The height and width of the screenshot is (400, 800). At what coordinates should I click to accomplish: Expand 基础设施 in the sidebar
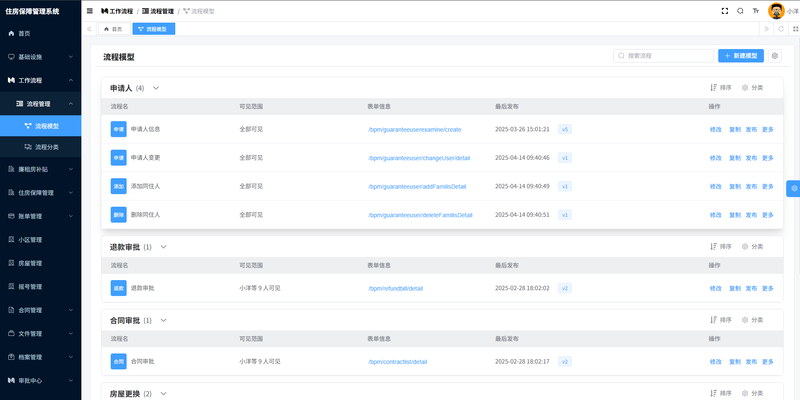click(x=40, y=57)
